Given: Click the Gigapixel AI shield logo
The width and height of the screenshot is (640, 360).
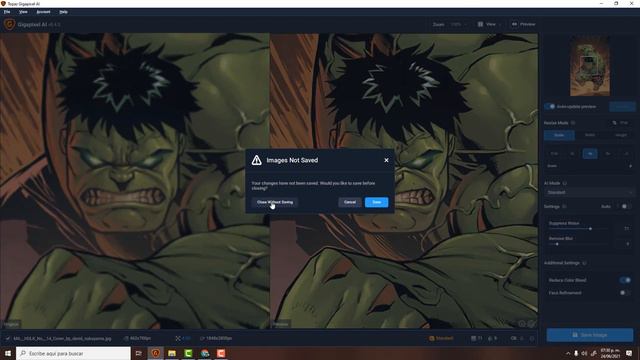Looking at the screenshot, I should 9,24.
